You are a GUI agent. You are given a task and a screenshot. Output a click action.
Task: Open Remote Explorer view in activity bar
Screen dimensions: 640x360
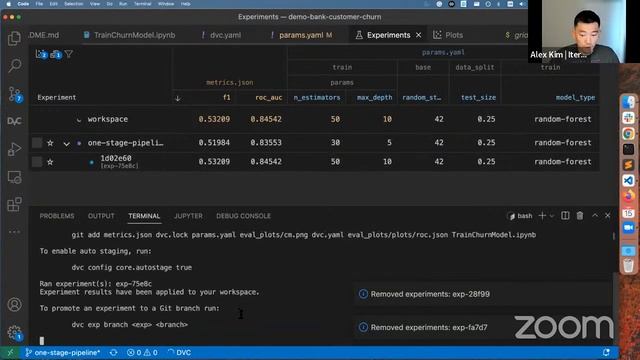coord(15,177)
